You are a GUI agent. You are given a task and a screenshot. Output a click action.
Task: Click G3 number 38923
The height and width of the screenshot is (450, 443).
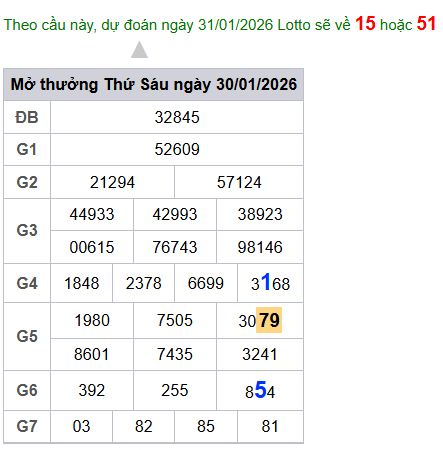point(260,214)
